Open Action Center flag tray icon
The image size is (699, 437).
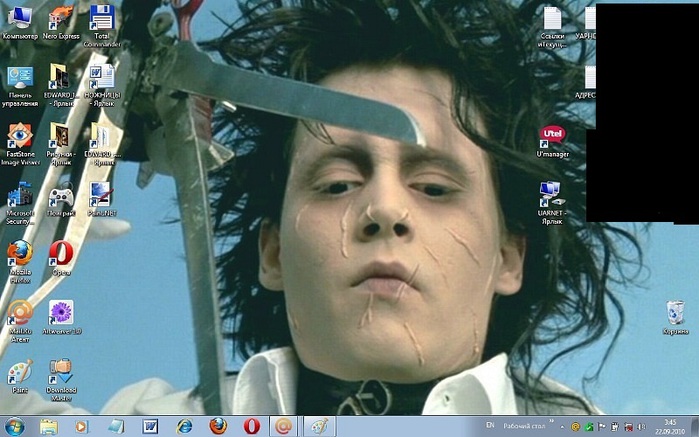tap(601, 427)
